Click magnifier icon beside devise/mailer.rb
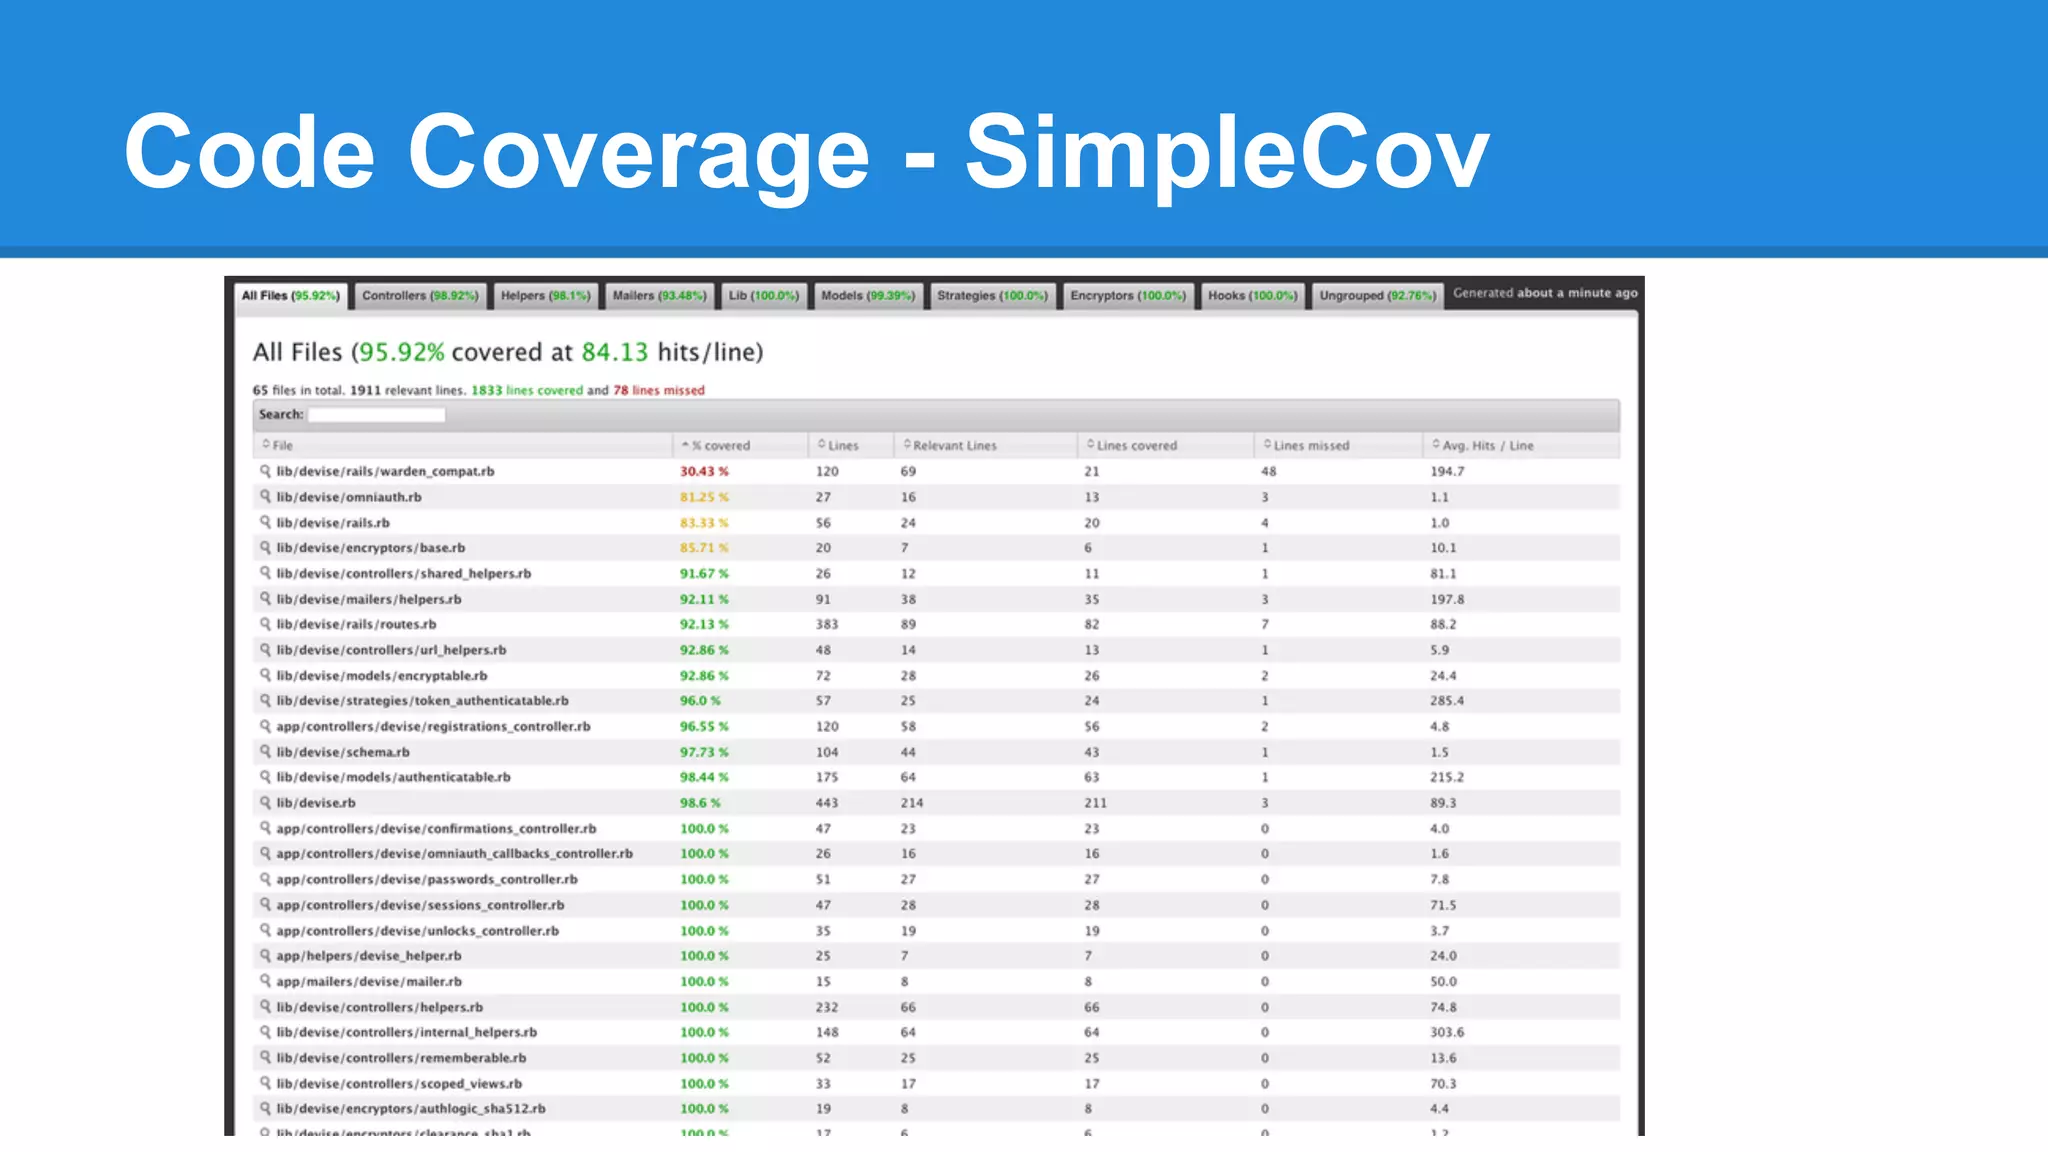 [x=265, y=981]
